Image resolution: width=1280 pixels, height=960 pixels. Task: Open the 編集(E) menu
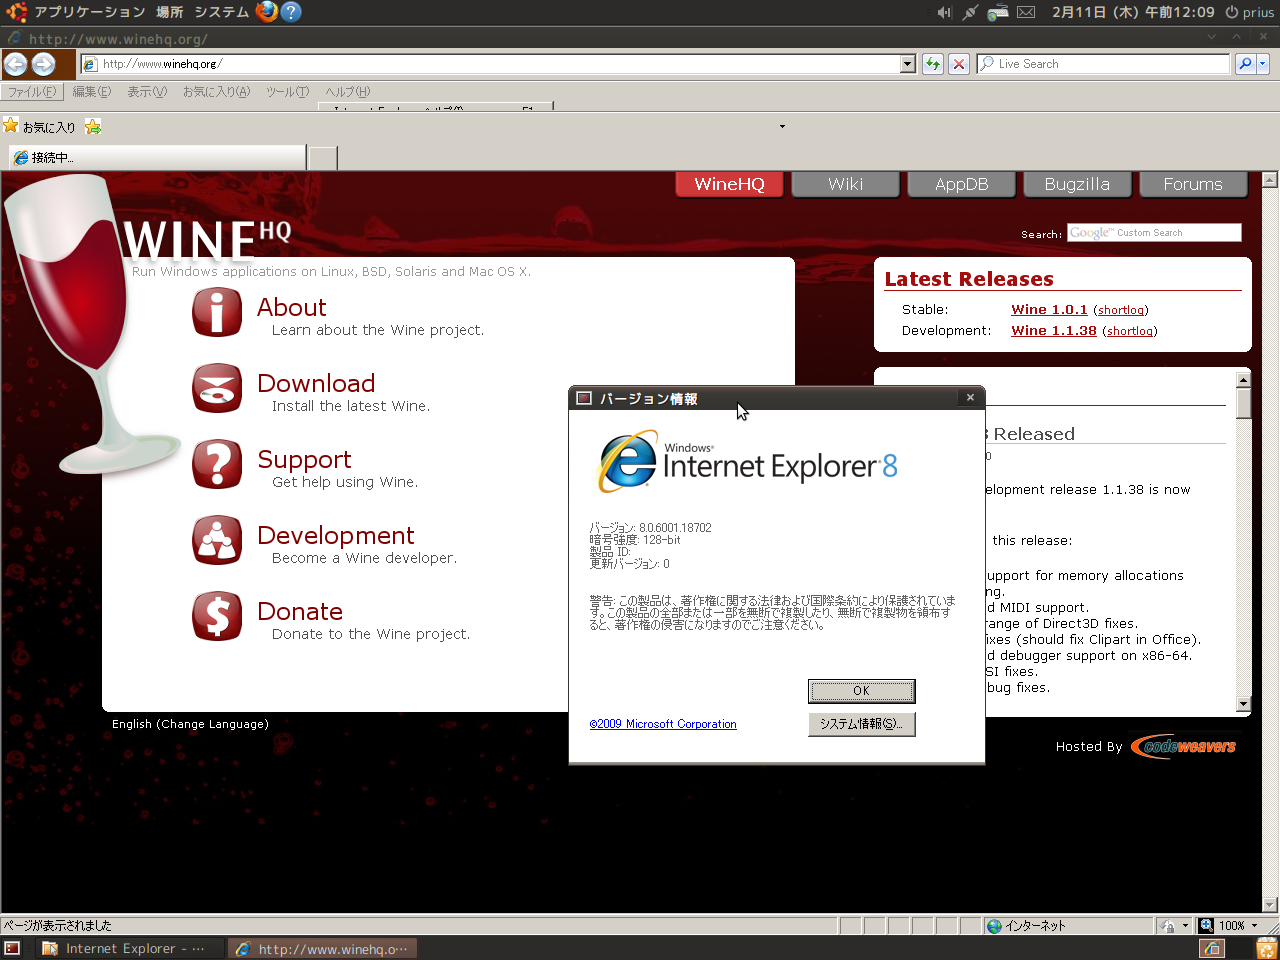point(91,92)
